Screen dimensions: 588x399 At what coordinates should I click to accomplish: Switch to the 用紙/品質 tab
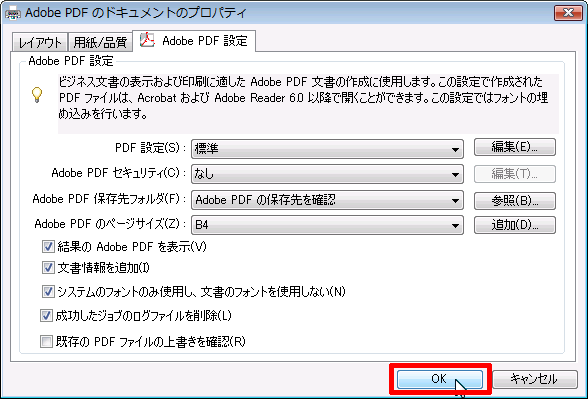point(100,42)
